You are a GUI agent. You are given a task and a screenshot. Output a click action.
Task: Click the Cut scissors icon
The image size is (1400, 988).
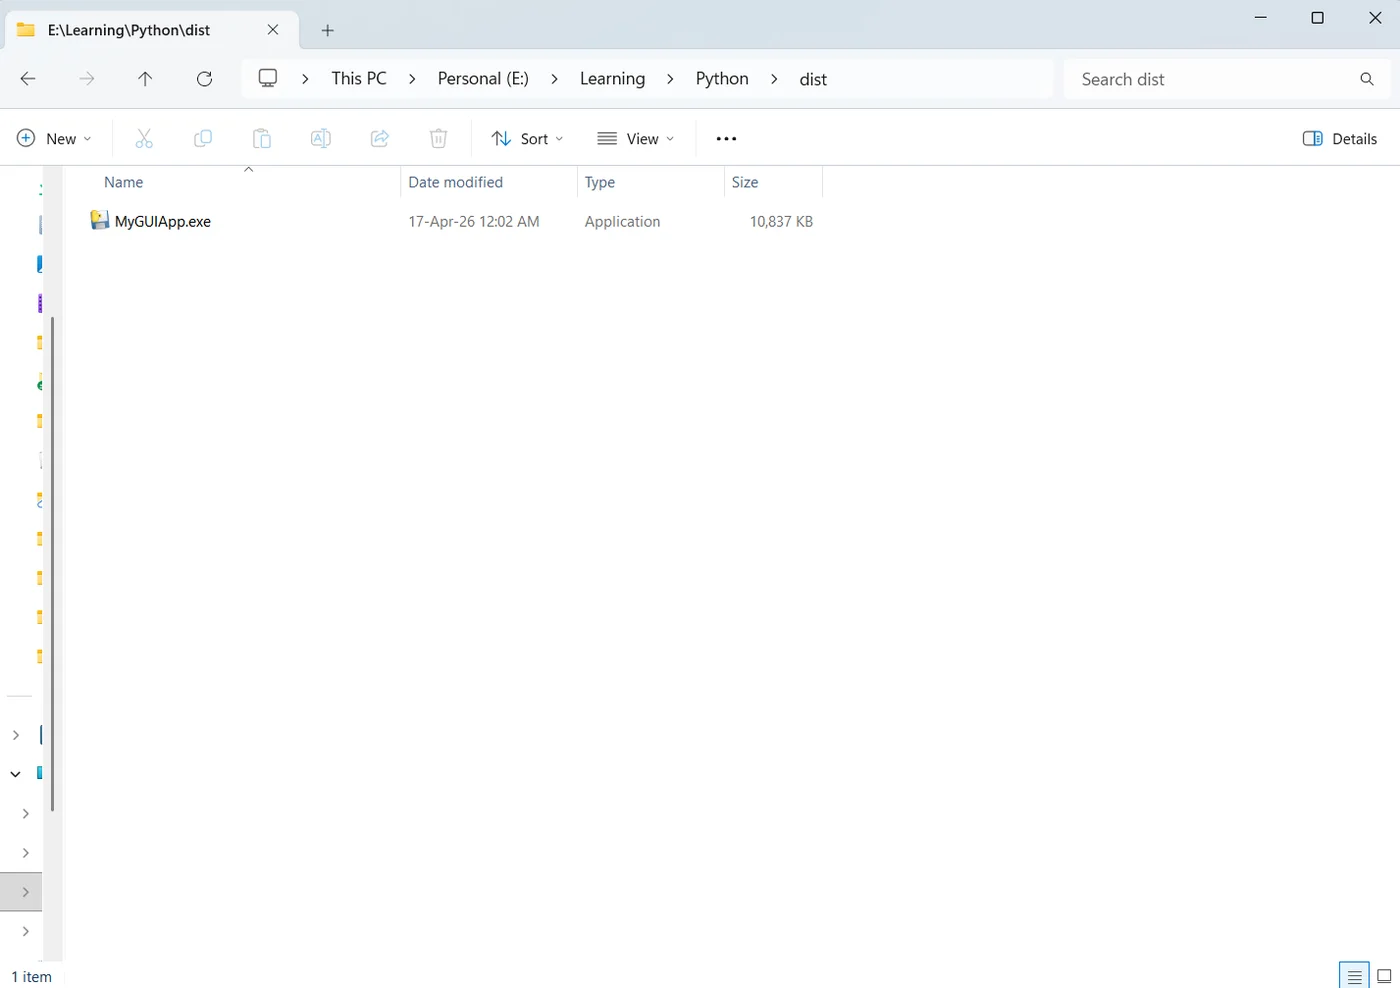point(144,139)
